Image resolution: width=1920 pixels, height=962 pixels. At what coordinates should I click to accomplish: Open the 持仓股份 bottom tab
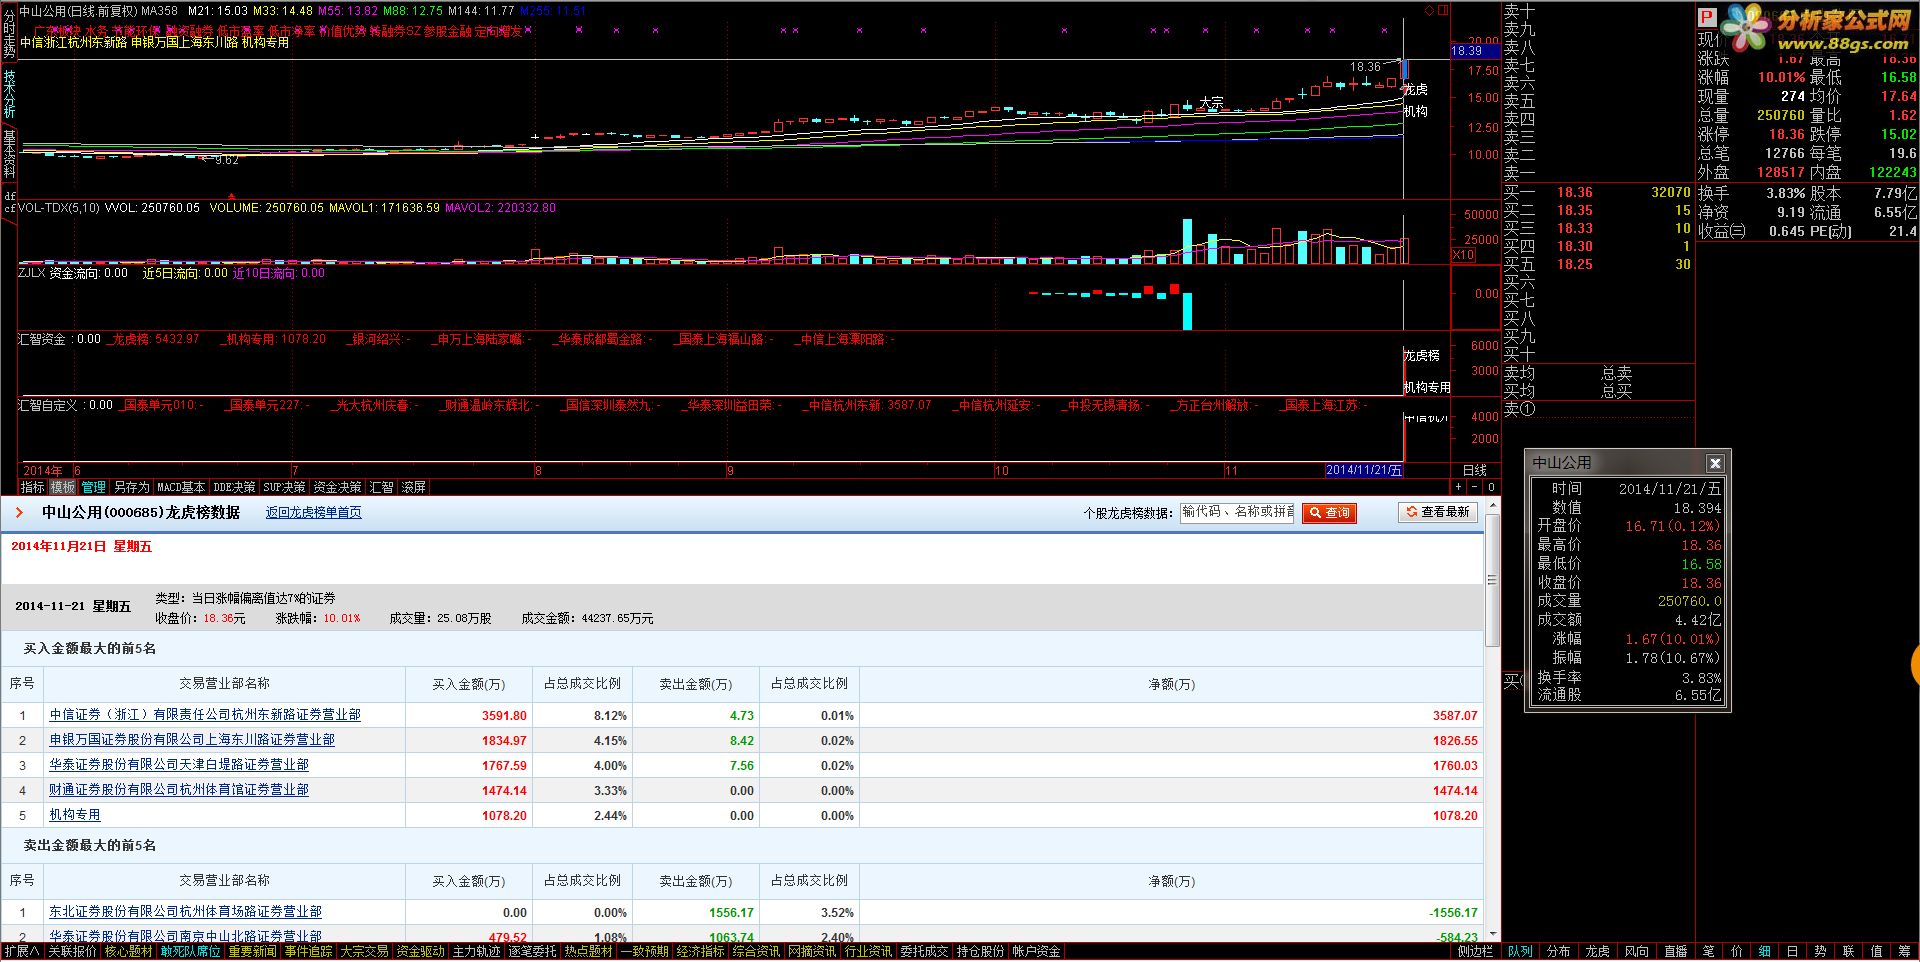pyautogui.click(x=980, y=952)
